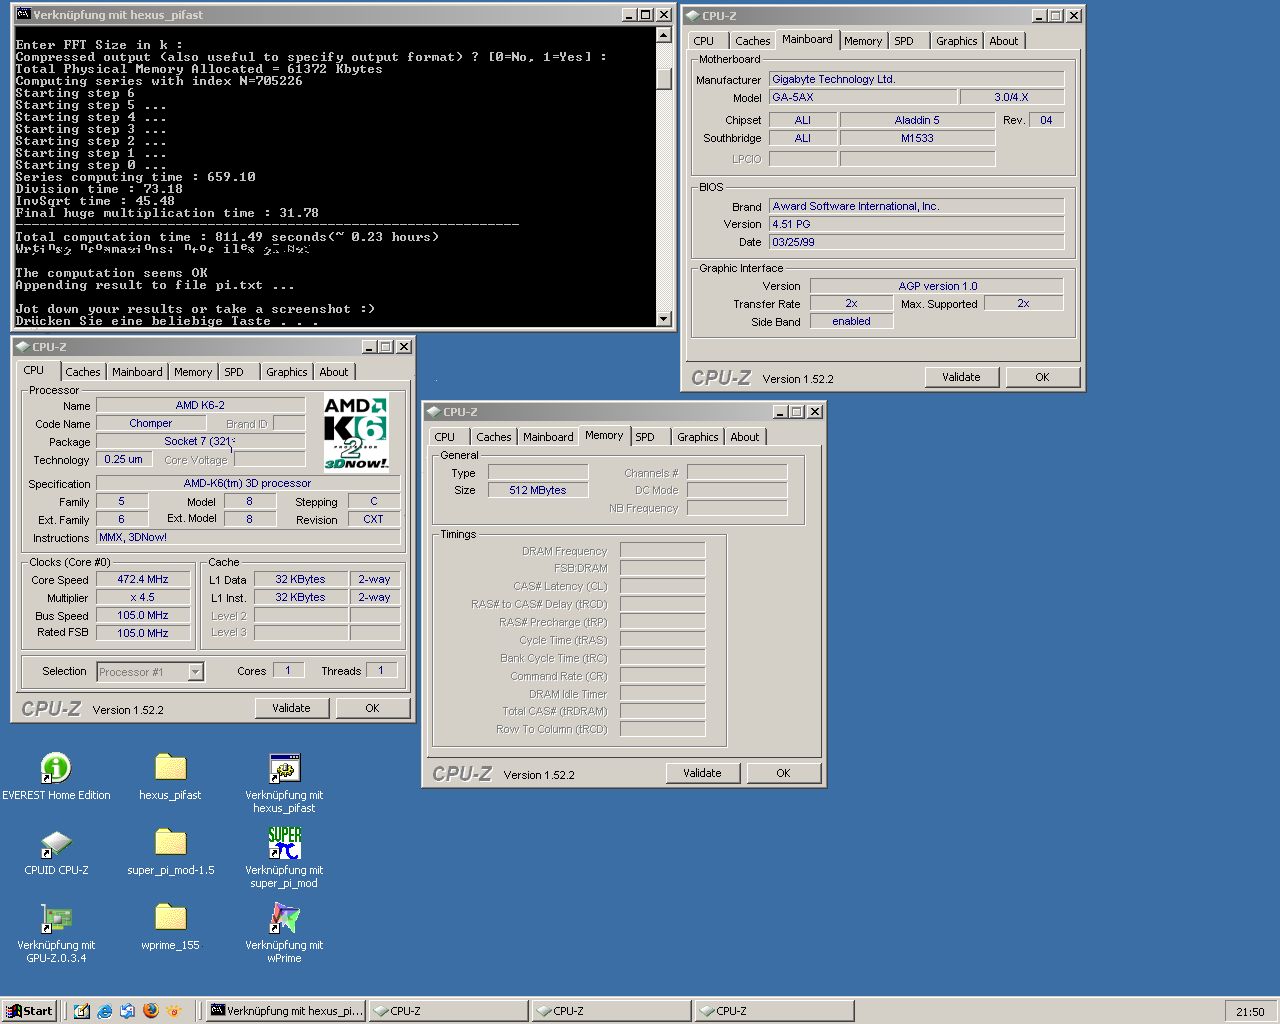This screenshot has height=1024, width=1280.
Task: Click the Side Band value enabled
Action: (x=851, y=321)
